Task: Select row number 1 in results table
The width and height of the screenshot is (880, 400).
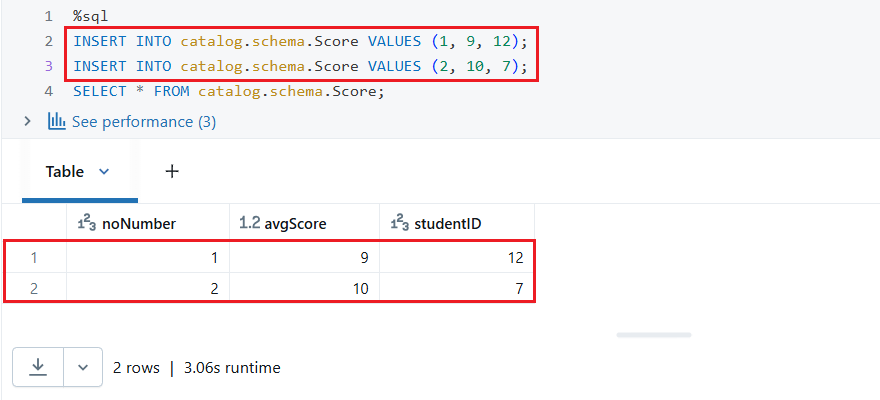Action: click(34, 257)
